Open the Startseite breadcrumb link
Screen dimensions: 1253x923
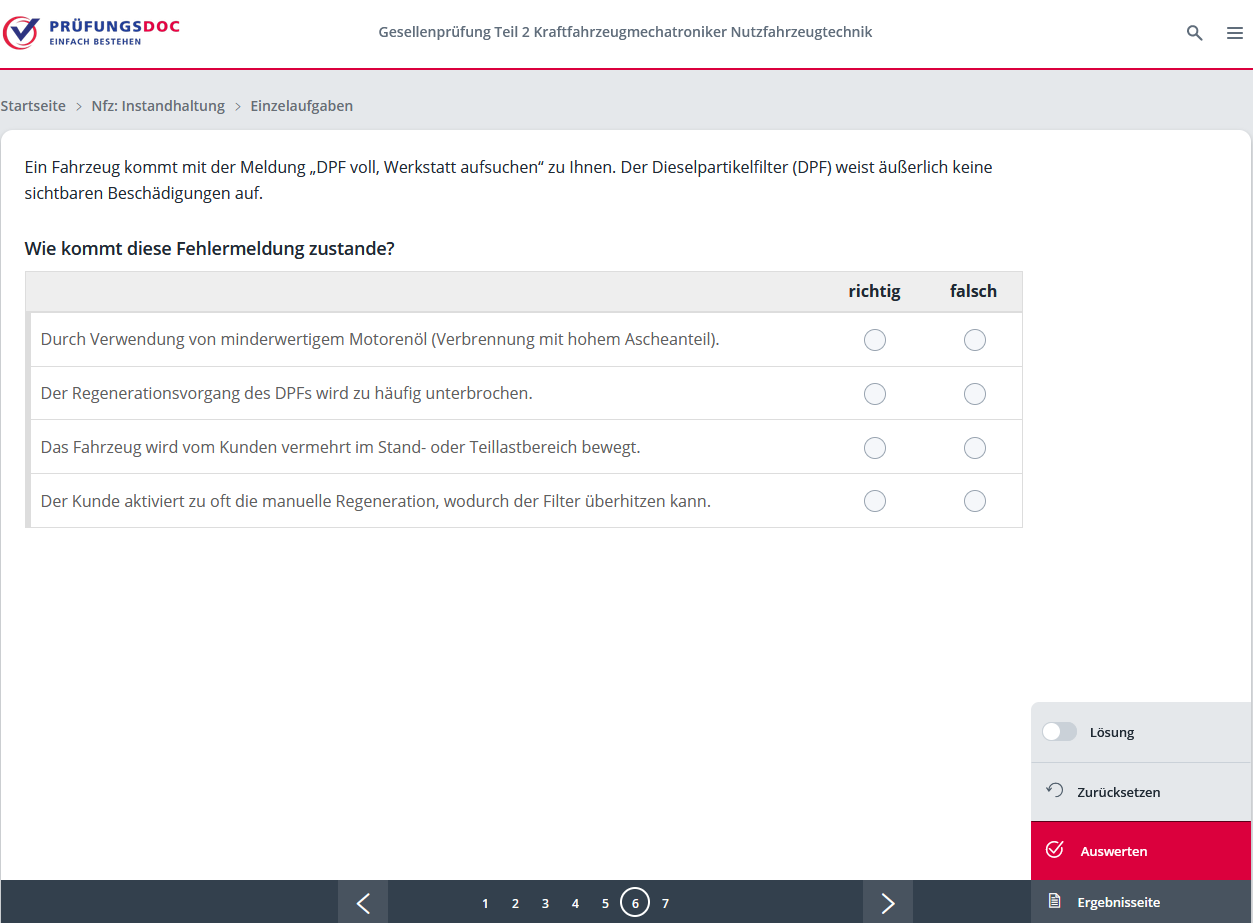click(33, 106)
